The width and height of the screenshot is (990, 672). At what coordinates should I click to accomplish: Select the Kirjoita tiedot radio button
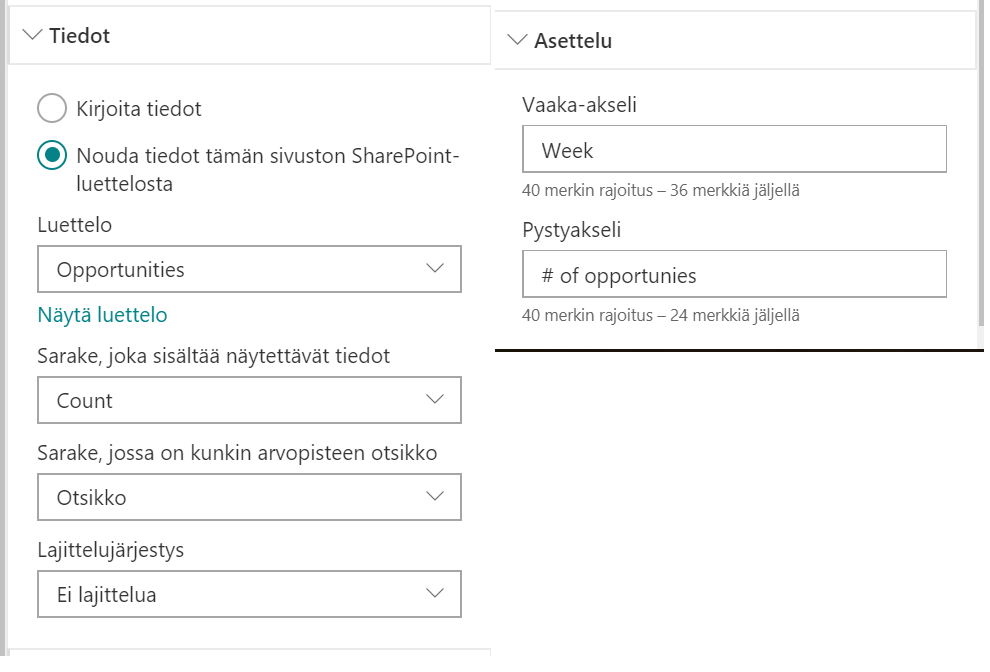pos(52,108)
